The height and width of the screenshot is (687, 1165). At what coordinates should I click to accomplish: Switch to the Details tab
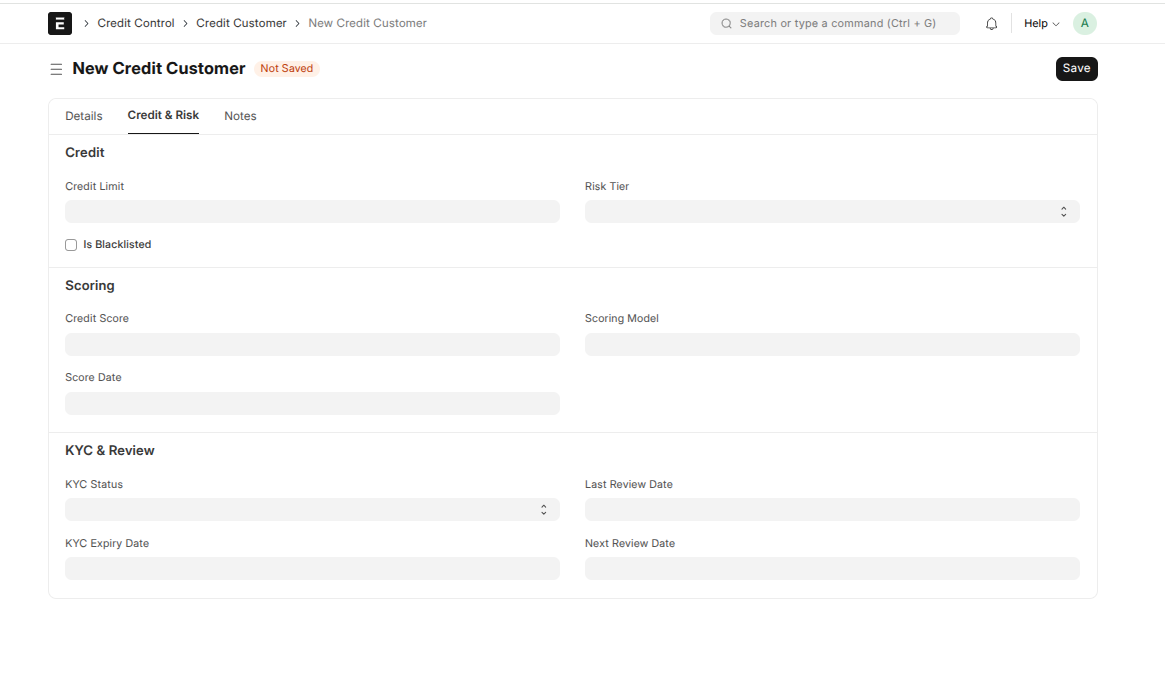tap(84, 116)
